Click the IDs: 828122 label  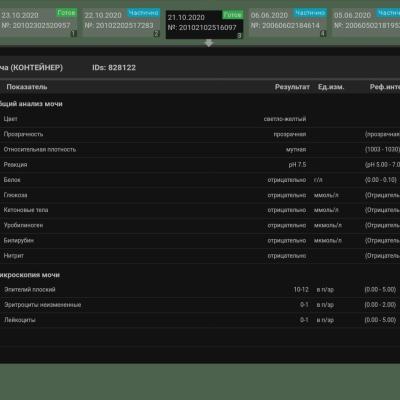(x=114, y=68)
